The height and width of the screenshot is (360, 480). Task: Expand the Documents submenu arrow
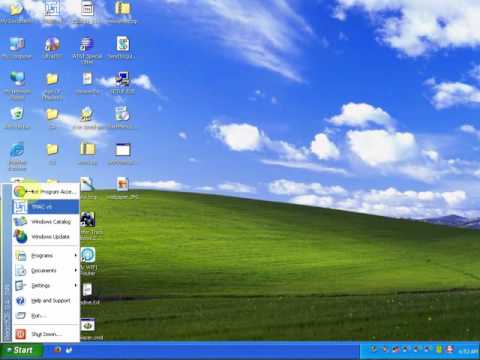[76, 270]
